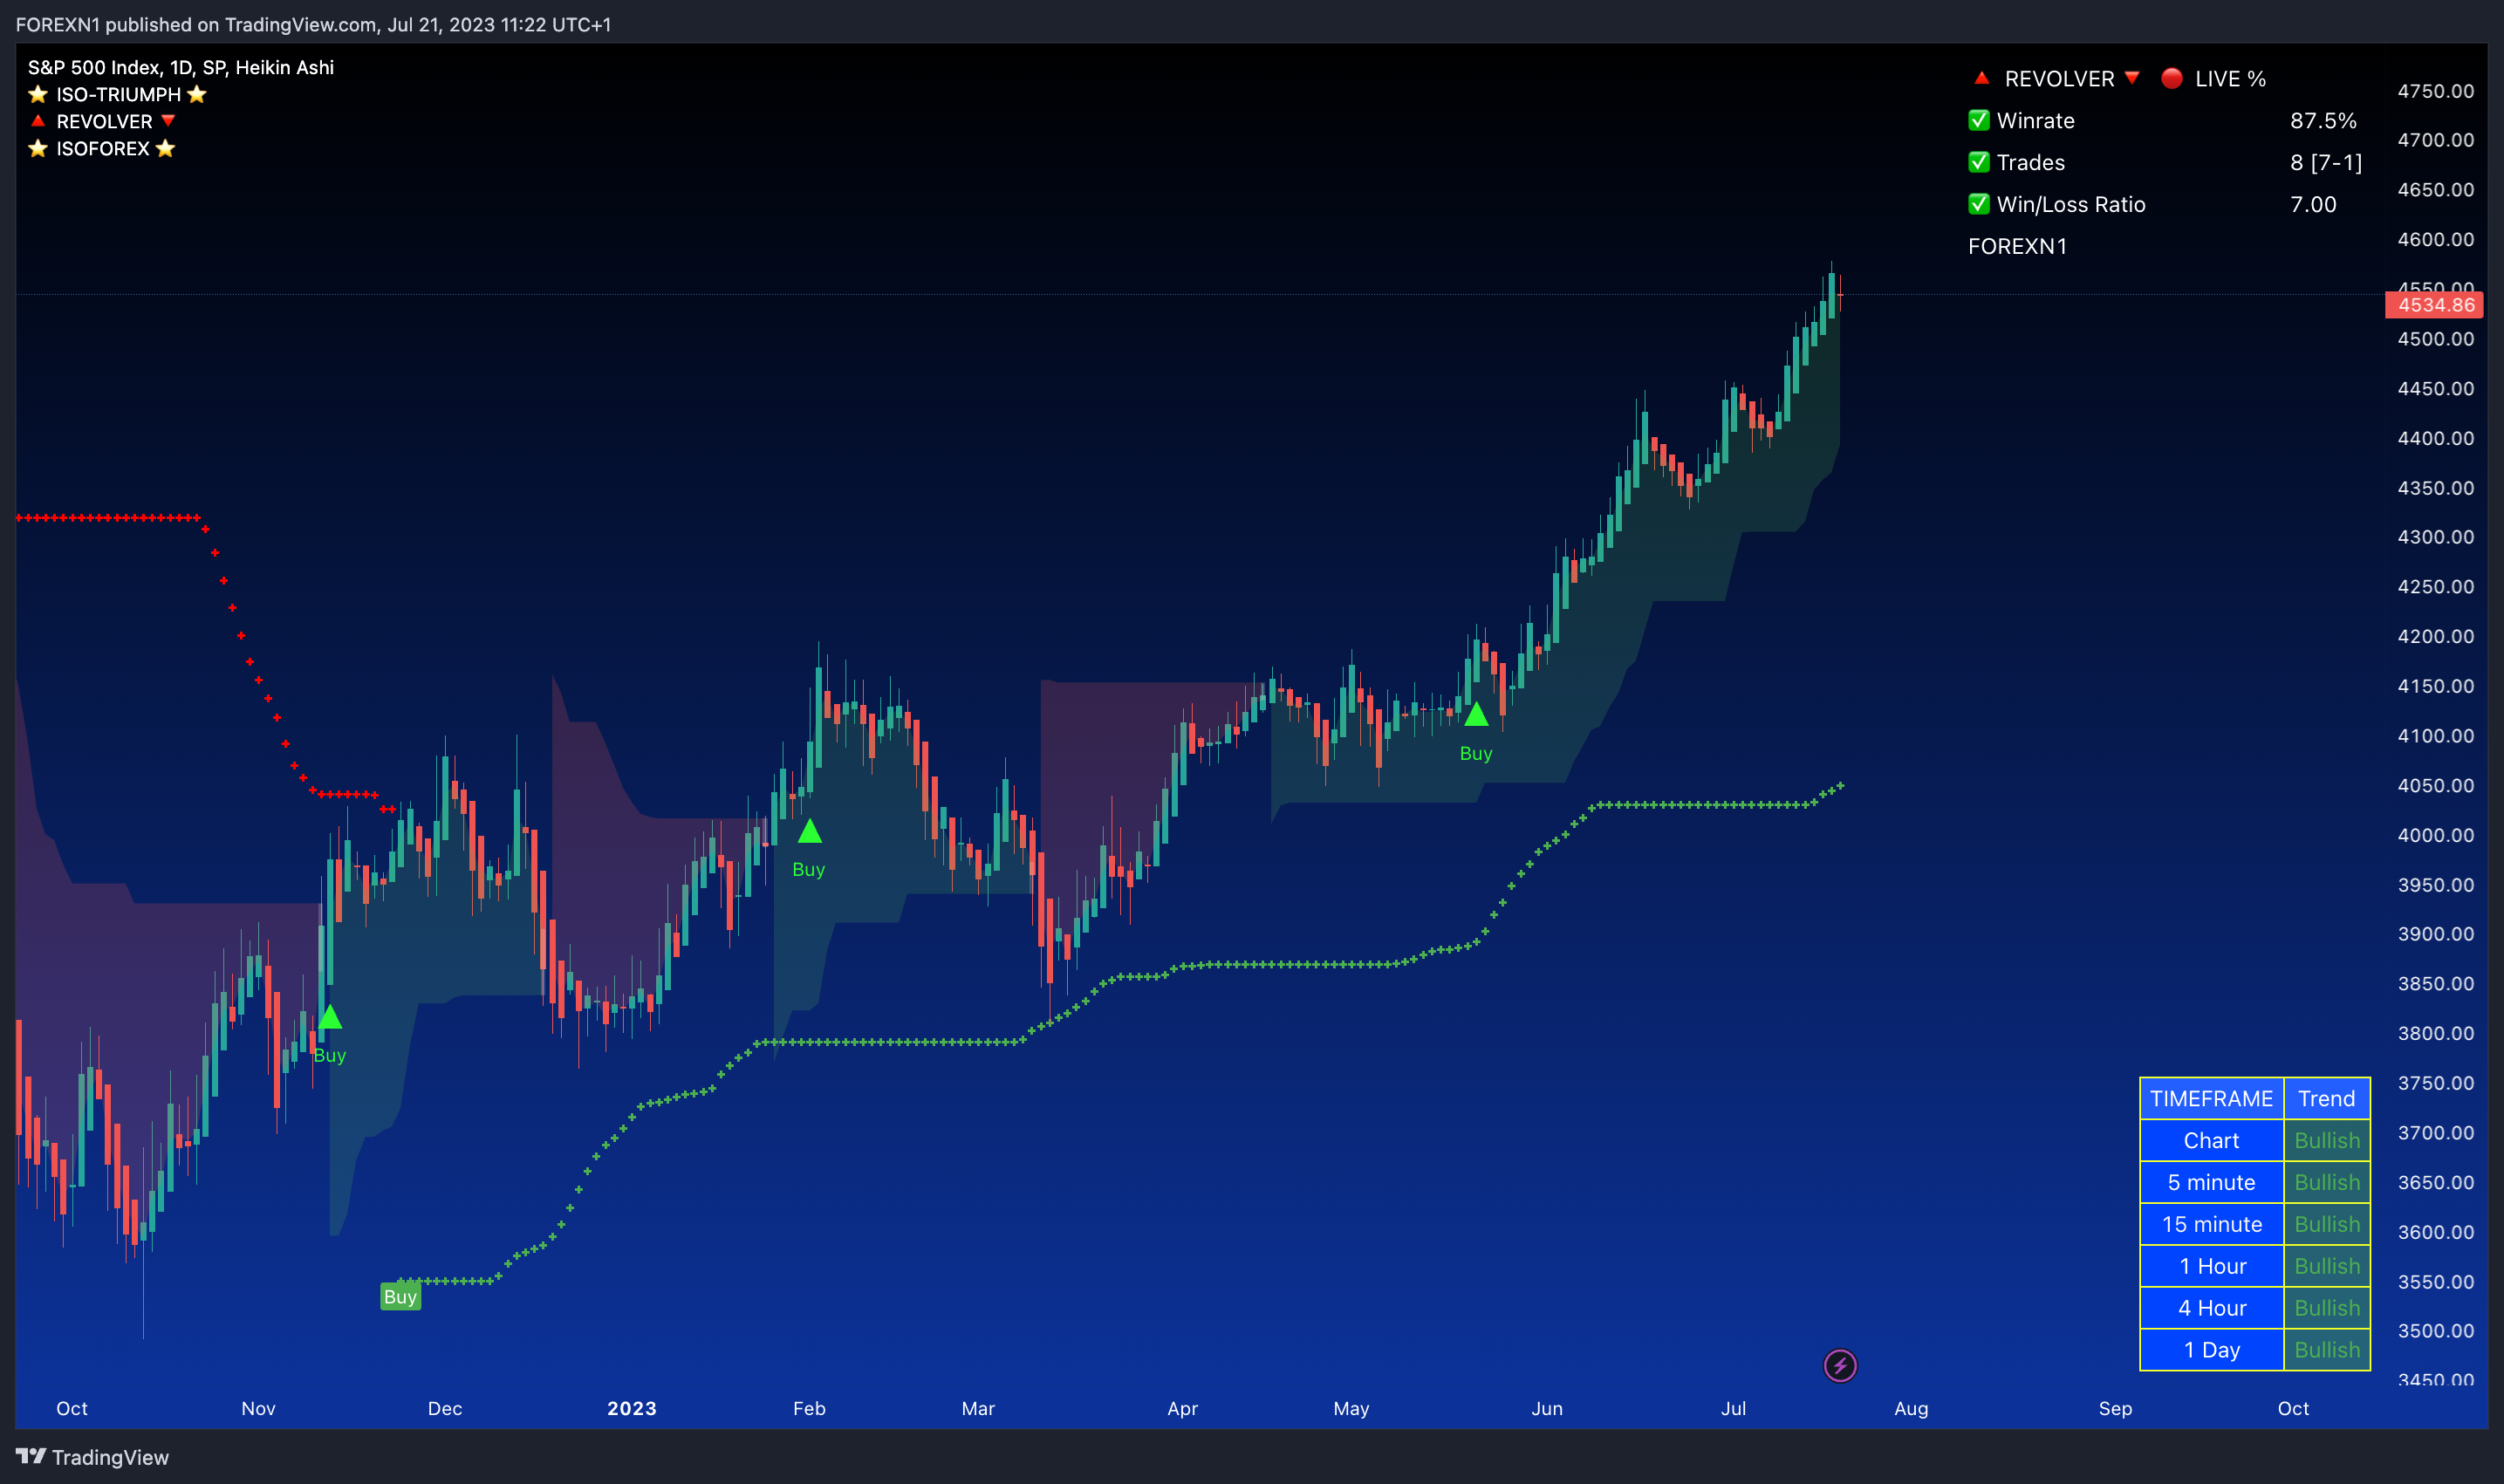Click the red up-triangle in REVOLVER stats panel
This screenshot has width=2504, height=1484.
pyautogui.click(x=1981, y=78)
